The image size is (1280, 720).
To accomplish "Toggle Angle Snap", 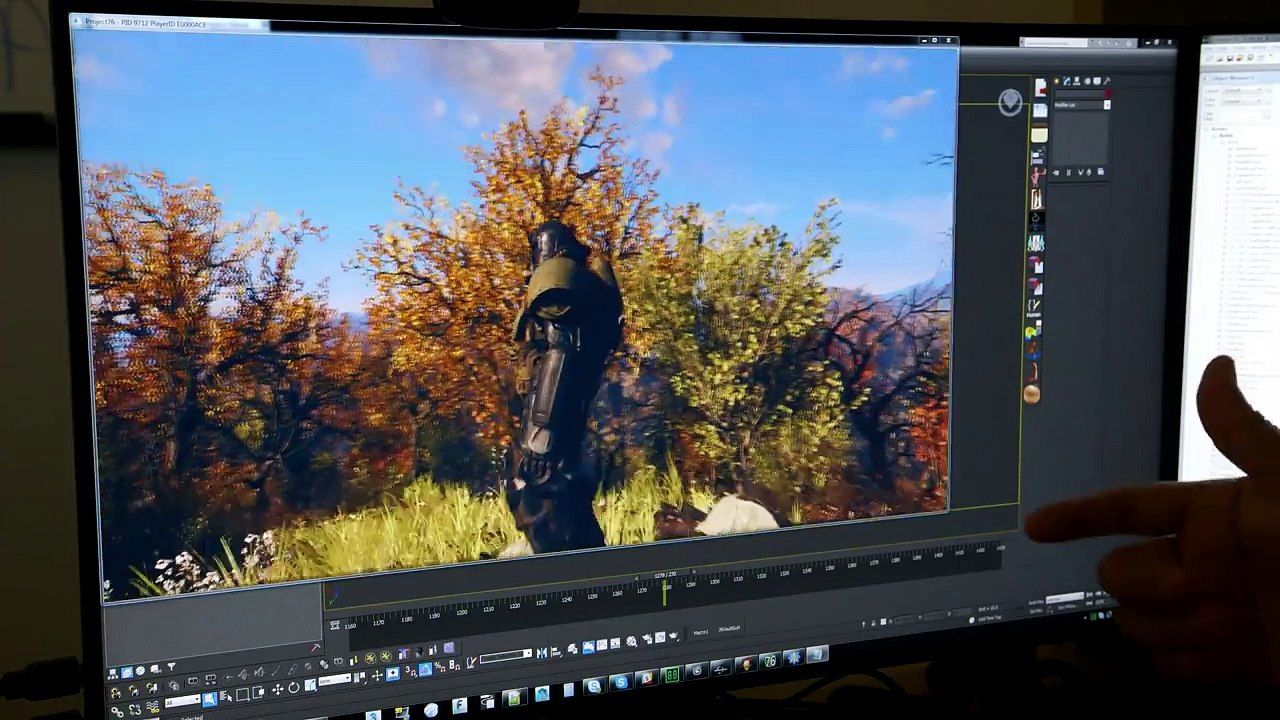I will (x=425, y=669).
